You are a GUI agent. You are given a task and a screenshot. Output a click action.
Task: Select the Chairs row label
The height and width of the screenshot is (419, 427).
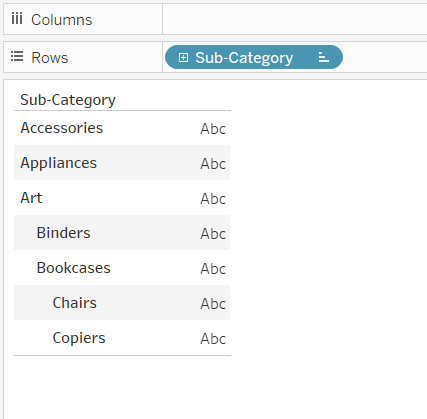[75, 303]
